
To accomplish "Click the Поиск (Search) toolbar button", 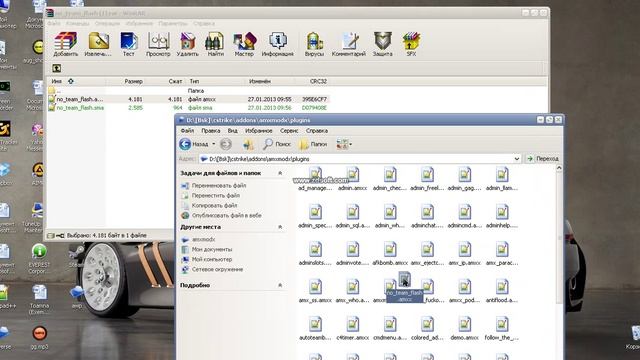I will click(x=277, y=144).
